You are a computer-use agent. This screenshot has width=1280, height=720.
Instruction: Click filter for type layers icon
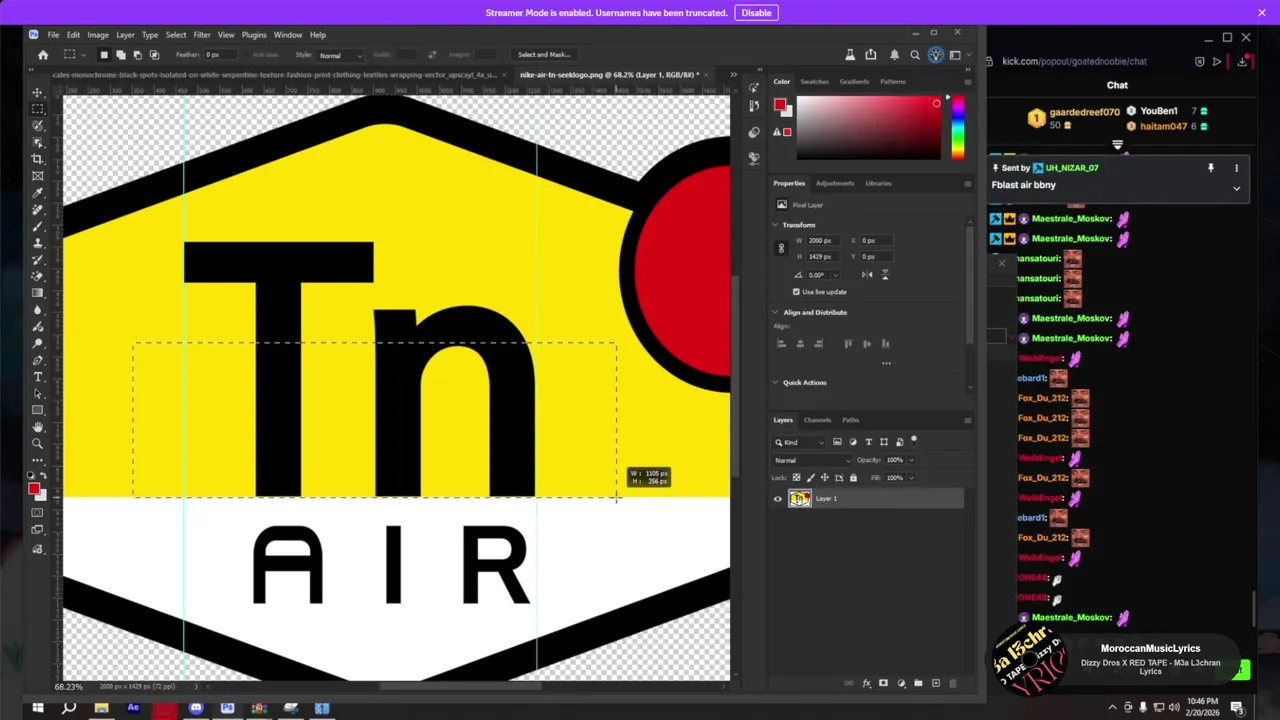click(868, 442)
